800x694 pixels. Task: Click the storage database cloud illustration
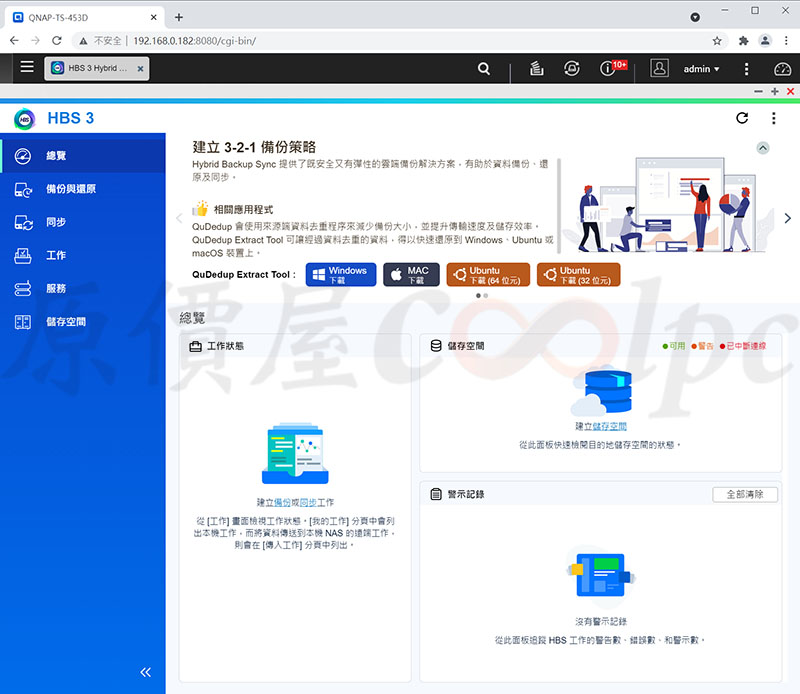tap(601, 391)
